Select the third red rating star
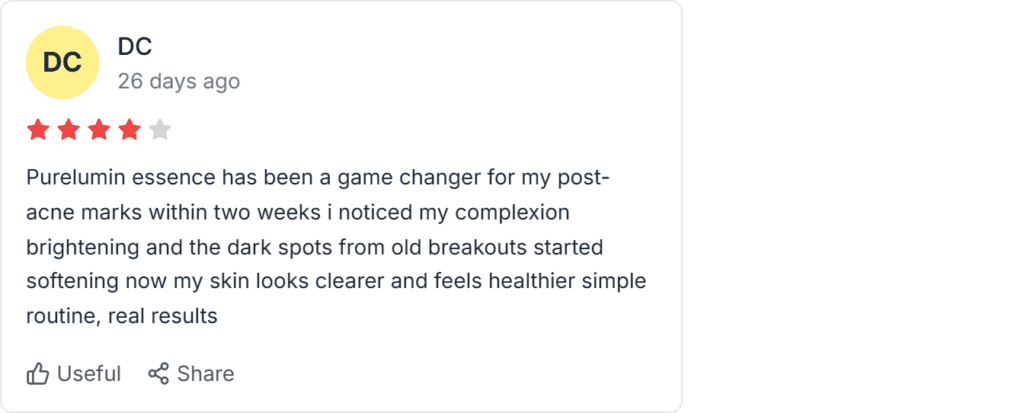 (99, 130)
